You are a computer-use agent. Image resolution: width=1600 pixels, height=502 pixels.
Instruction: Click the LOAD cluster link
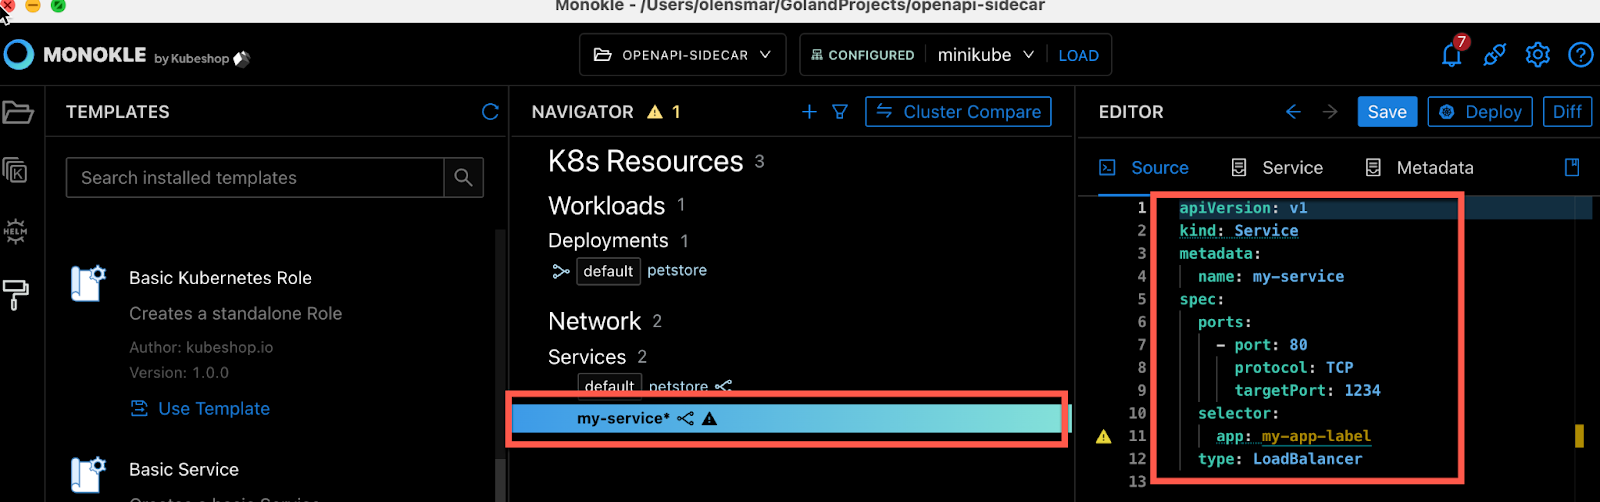[1078, 55]
